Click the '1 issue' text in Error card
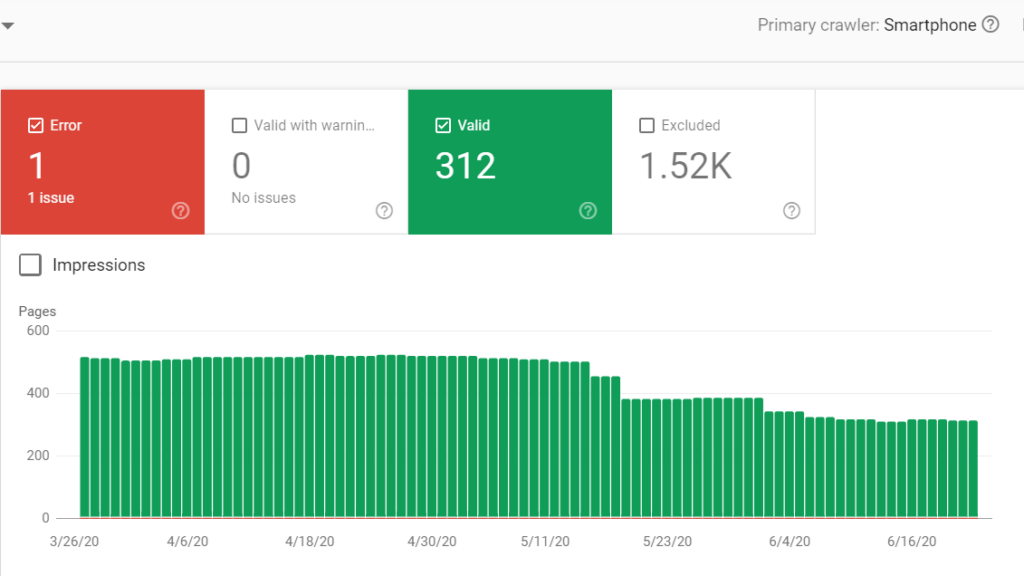Image resolution: width=1024 pixels, height=576 pixels. (x=51, y=198)
